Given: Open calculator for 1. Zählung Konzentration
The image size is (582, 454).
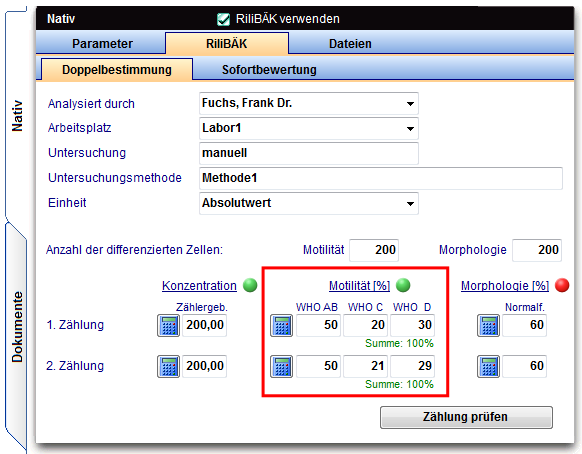Looking at the screenshot, I should tap(169, 326).
